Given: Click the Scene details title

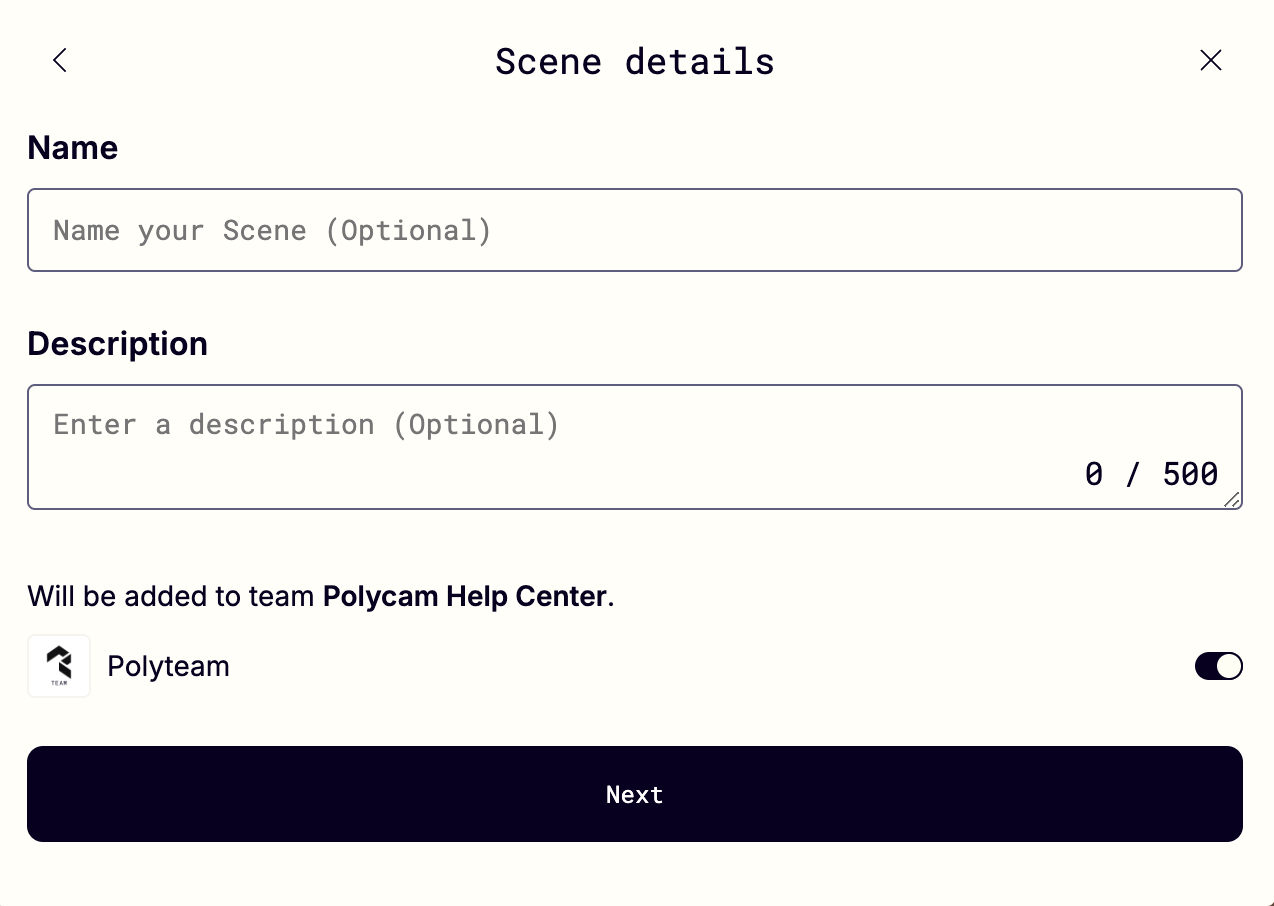Looking at the screenshot, I should pyautogui.click(x=635, y=62).
